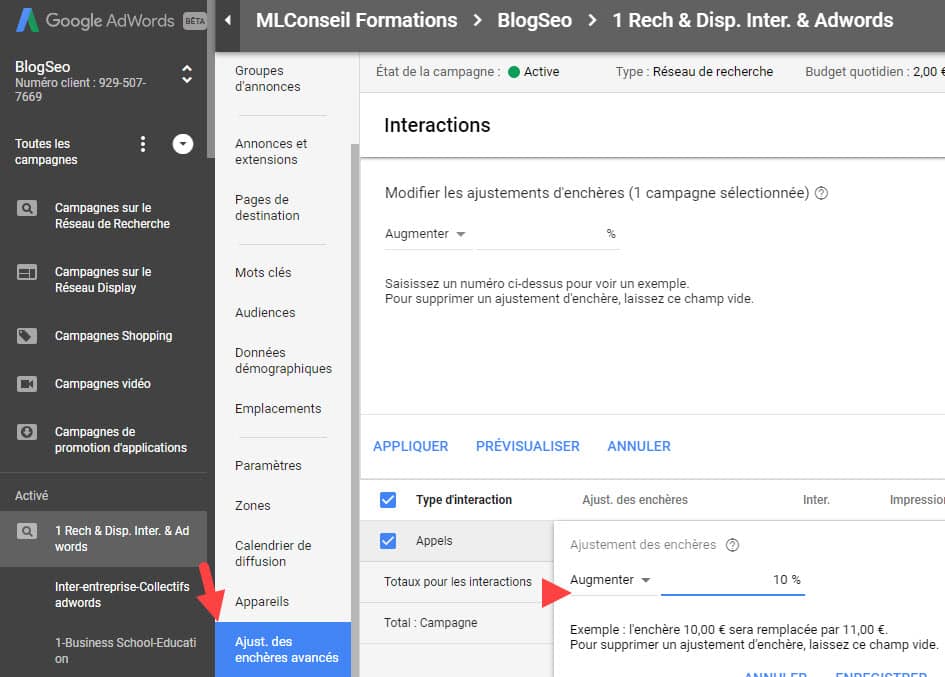Click the Google AdWords logo

(110, 20)
